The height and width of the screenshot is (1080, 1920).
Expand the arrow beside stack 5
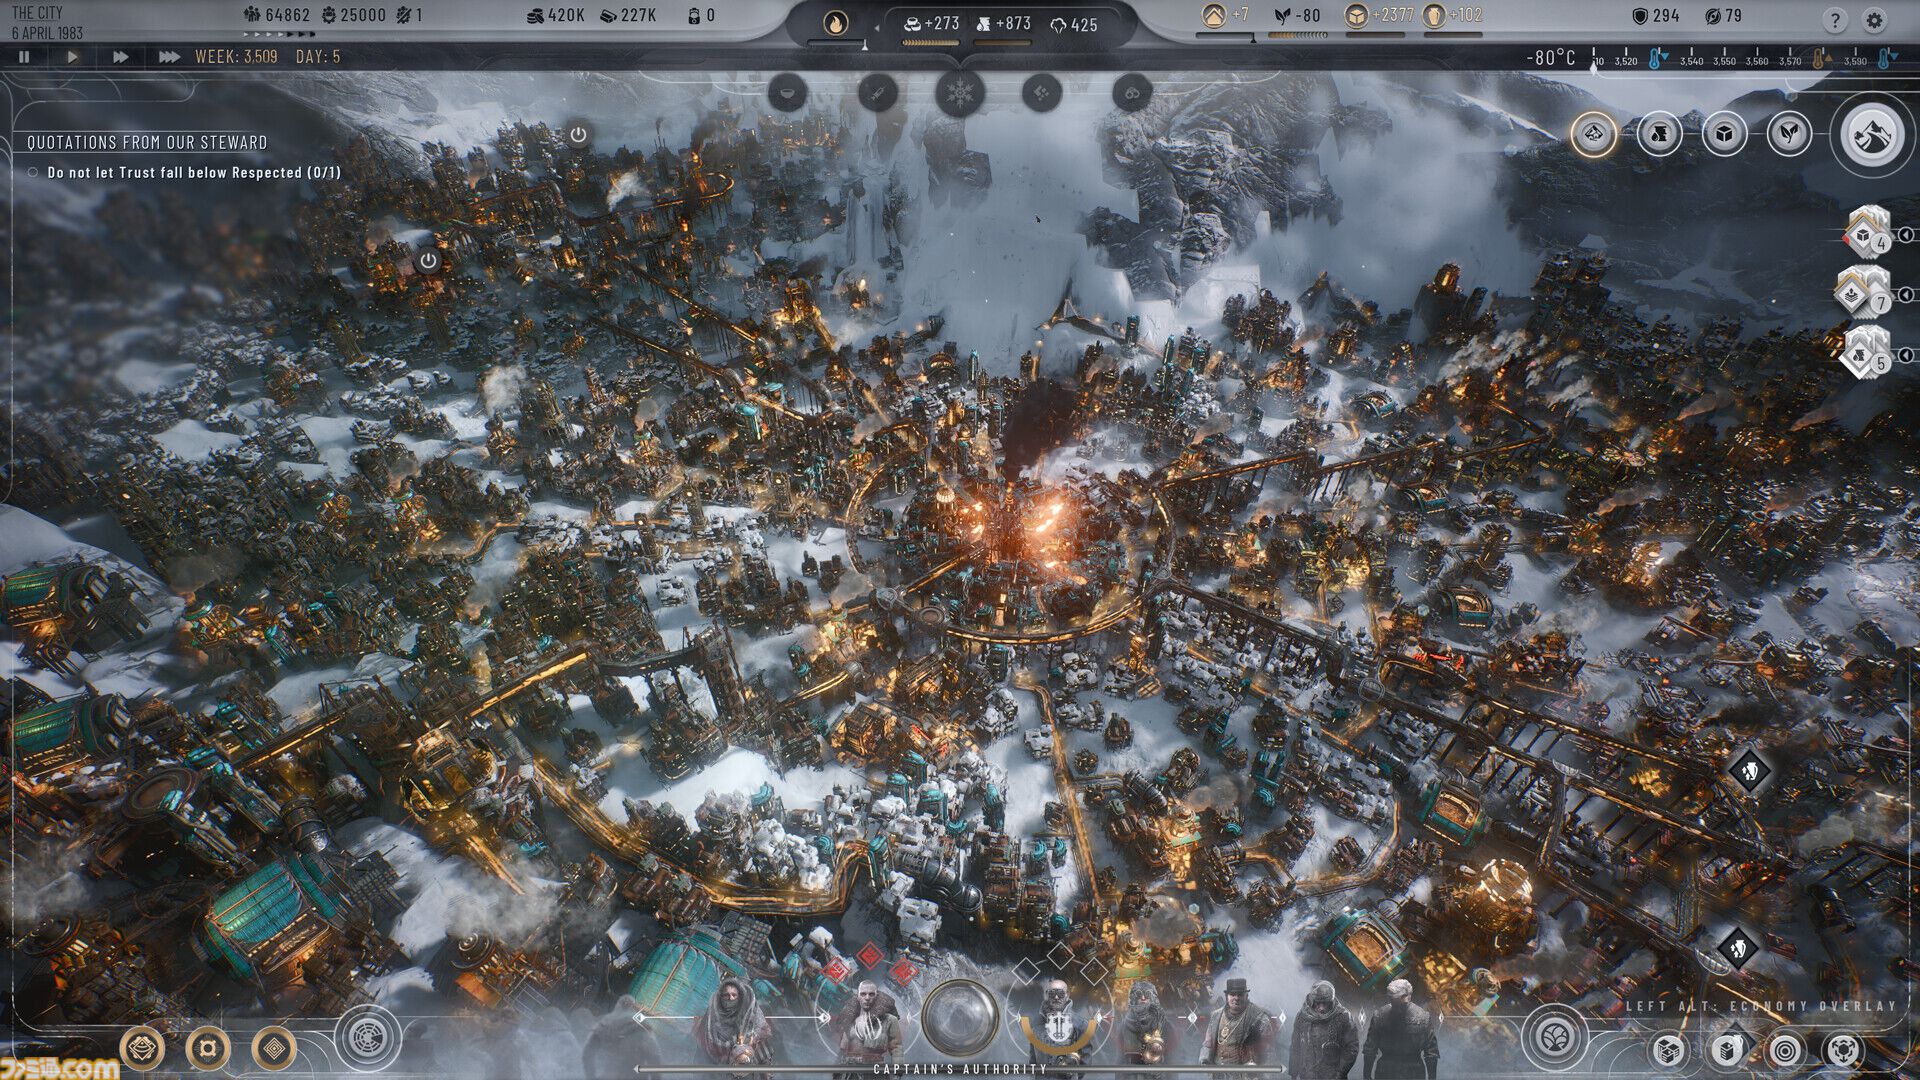pos(1906,355)
